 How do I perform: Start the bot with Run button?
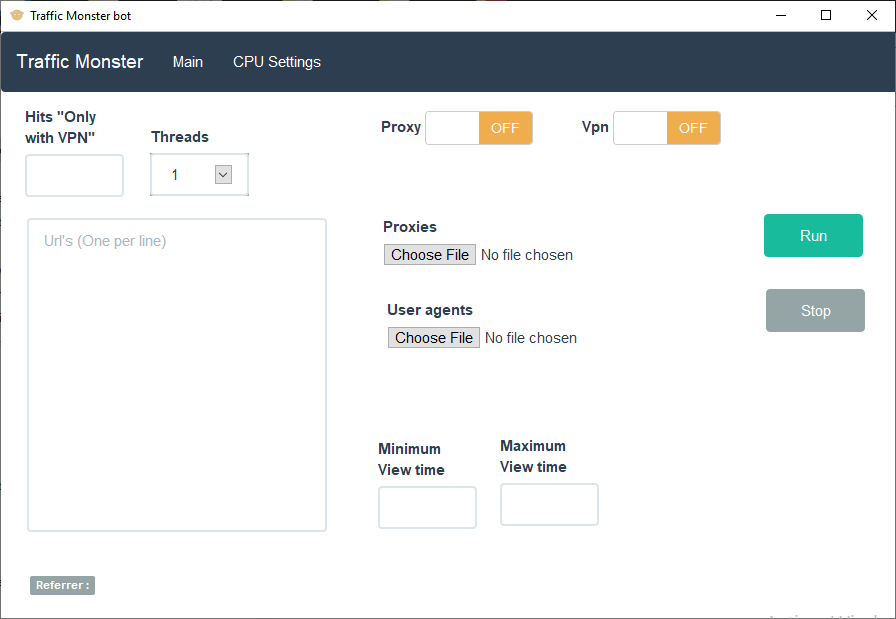click(x=813, y=235)
